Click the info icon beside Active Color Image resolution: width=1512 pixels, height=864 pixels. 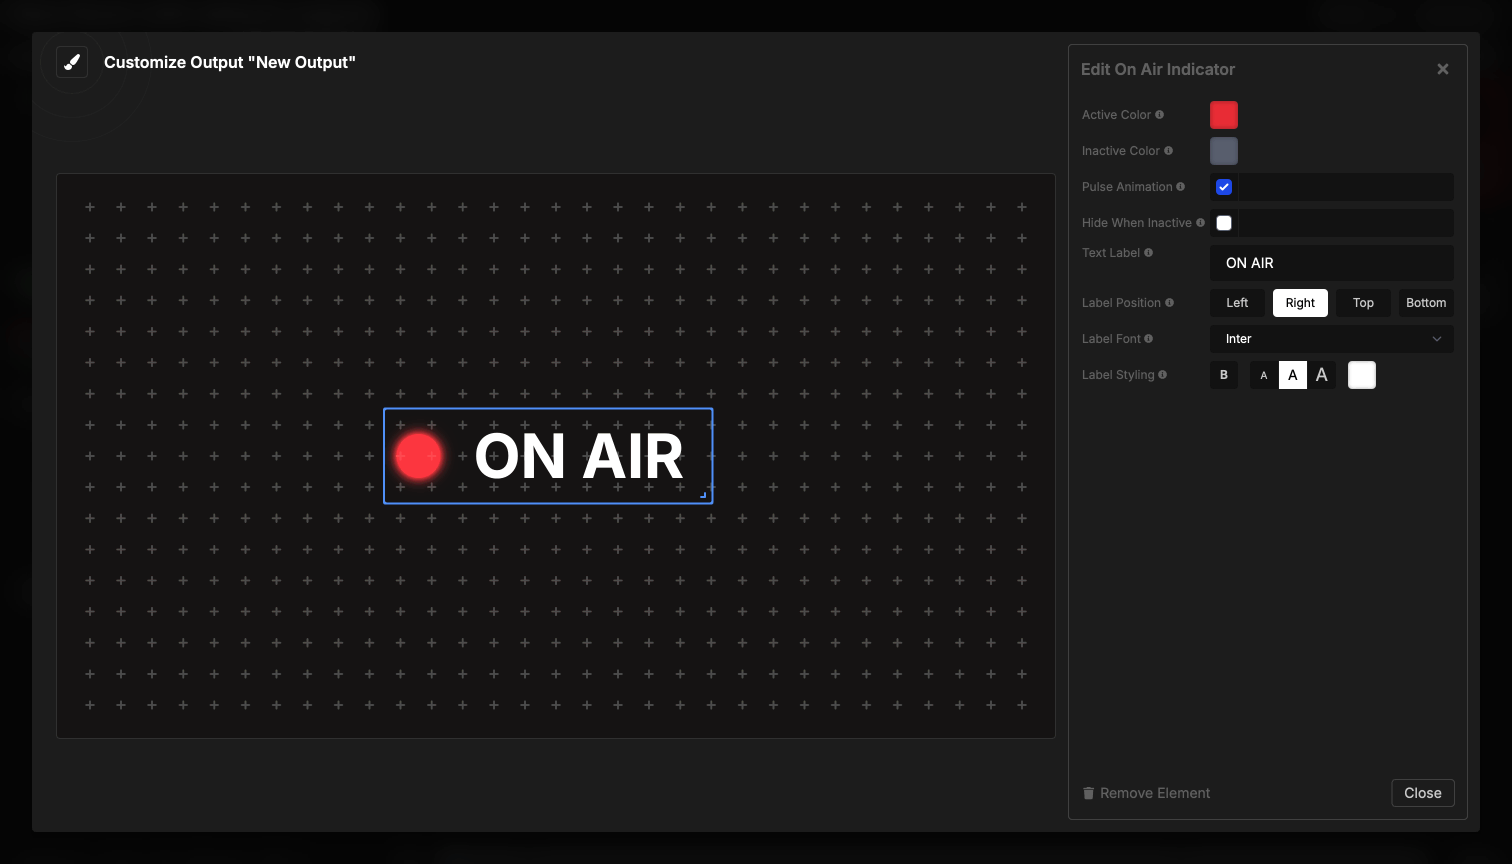pos(1161,114)
